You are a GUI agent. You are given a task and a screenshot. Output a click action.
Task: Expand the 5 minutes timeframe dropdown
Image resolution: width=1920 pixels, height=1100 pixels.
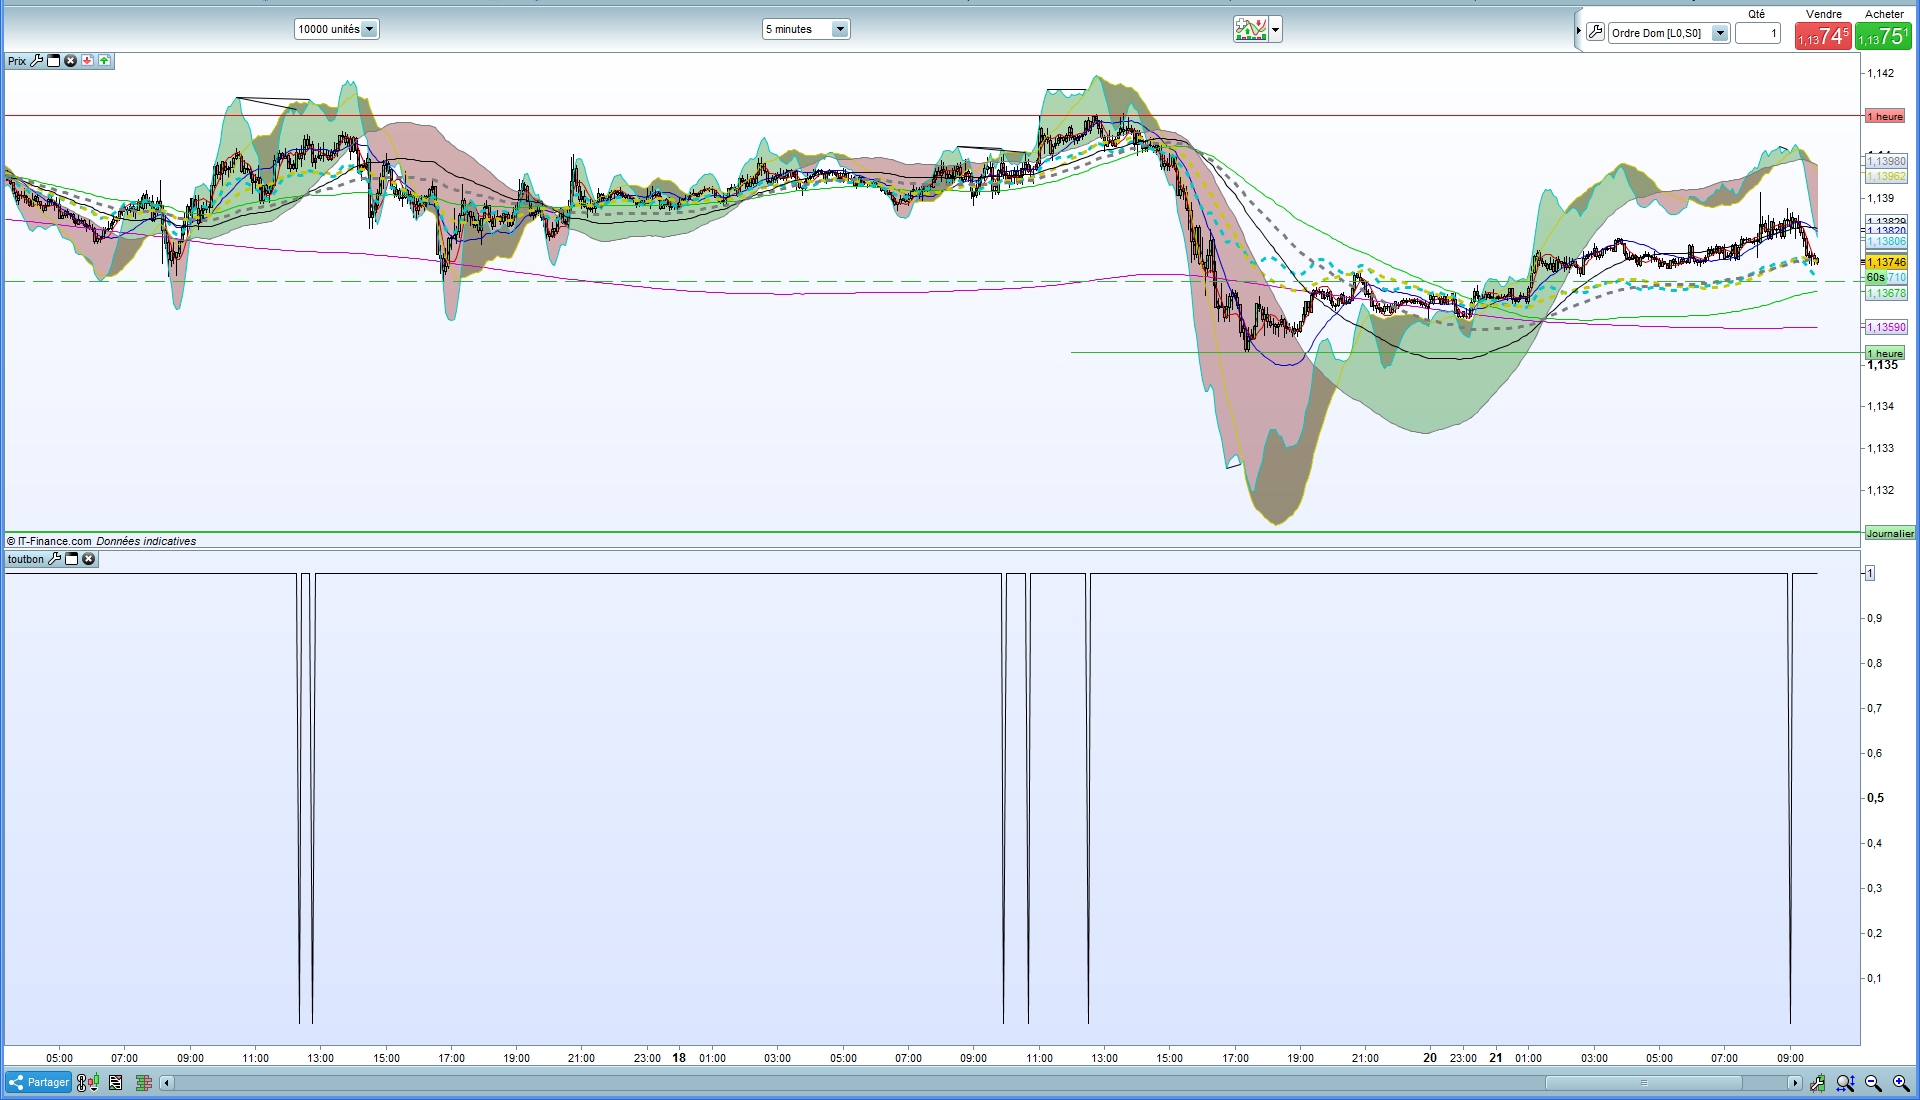[x=840, y=29]
